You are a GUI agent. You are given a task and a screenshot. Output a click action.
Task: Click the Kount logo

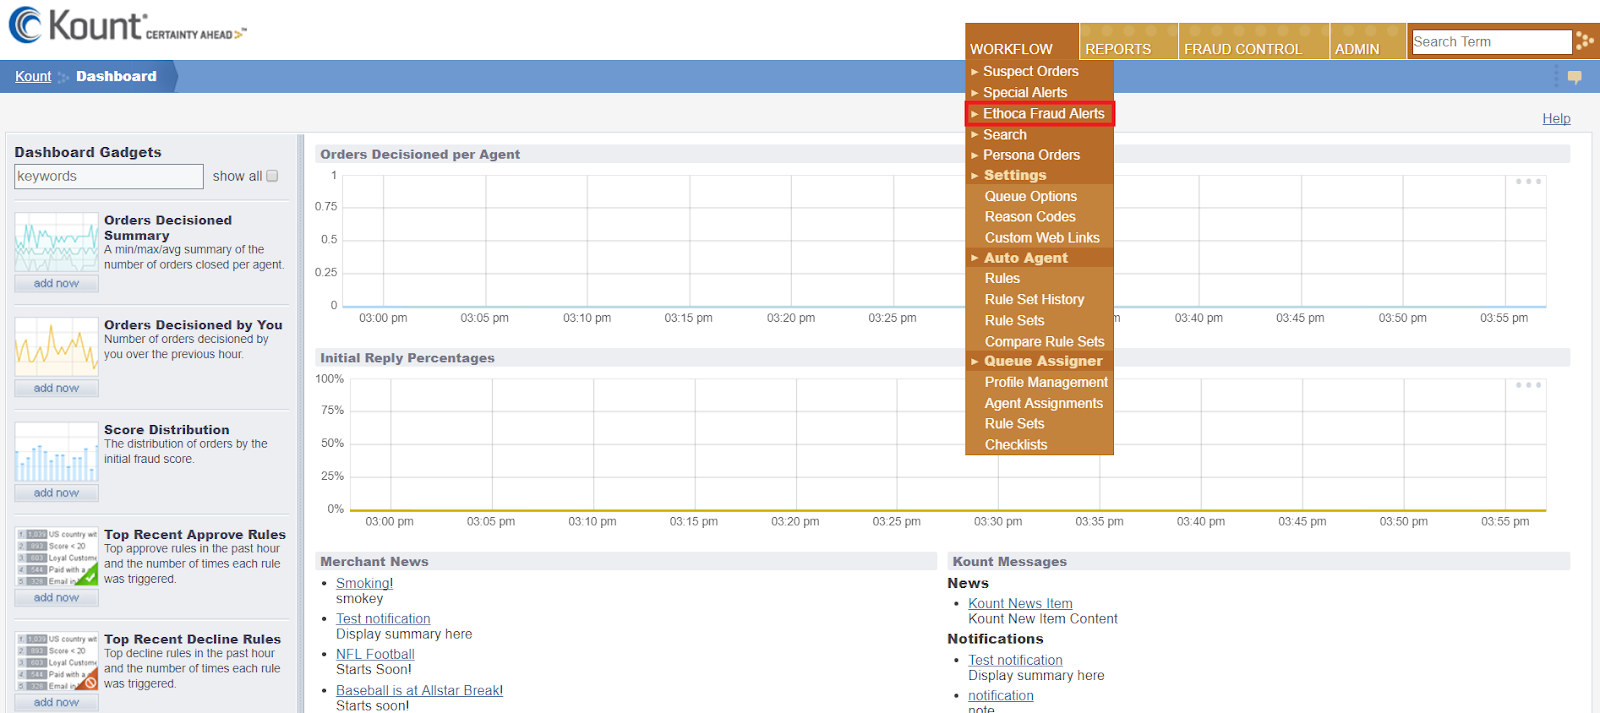pos(127,26)
